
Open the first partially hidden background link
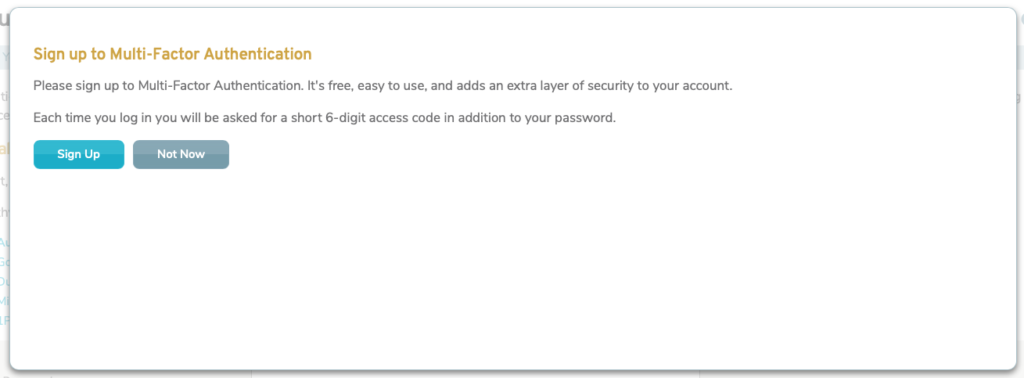tap(5, 243)
